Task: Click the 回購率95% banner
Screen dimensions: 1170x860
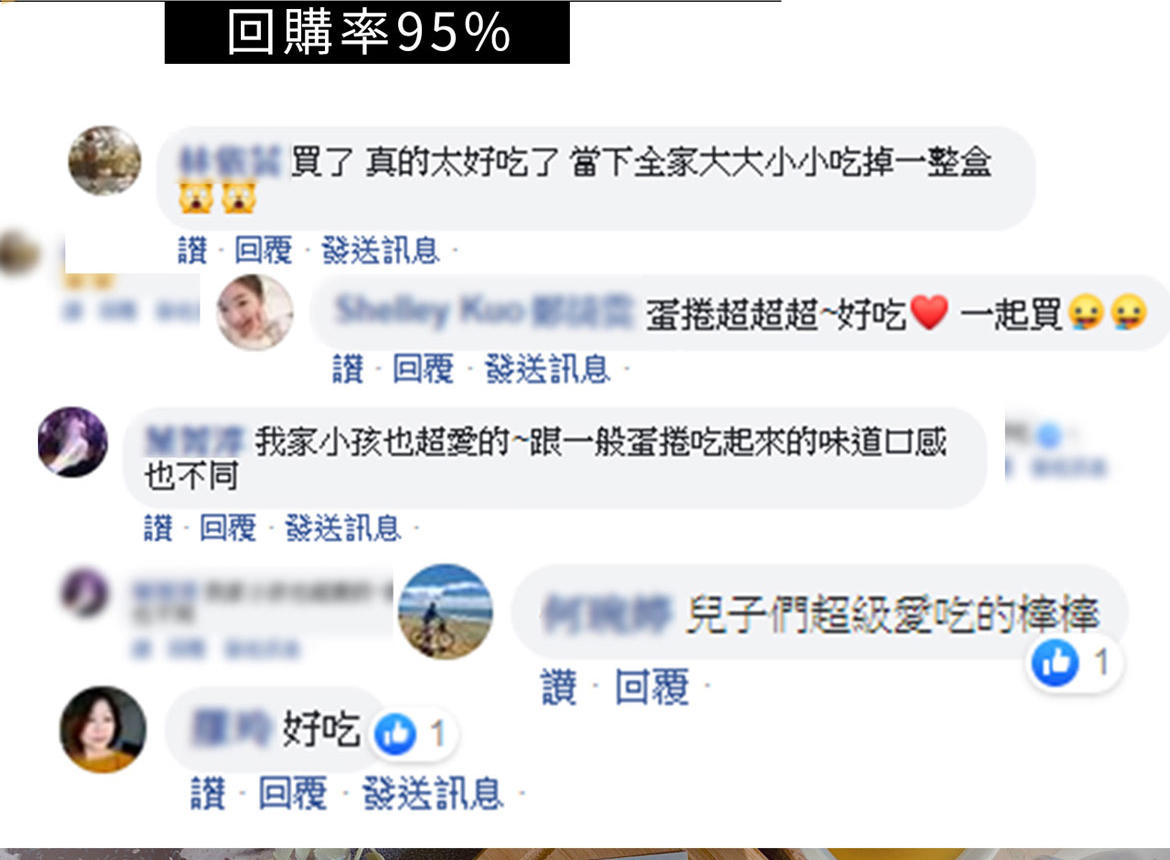Action: [367, 32]
